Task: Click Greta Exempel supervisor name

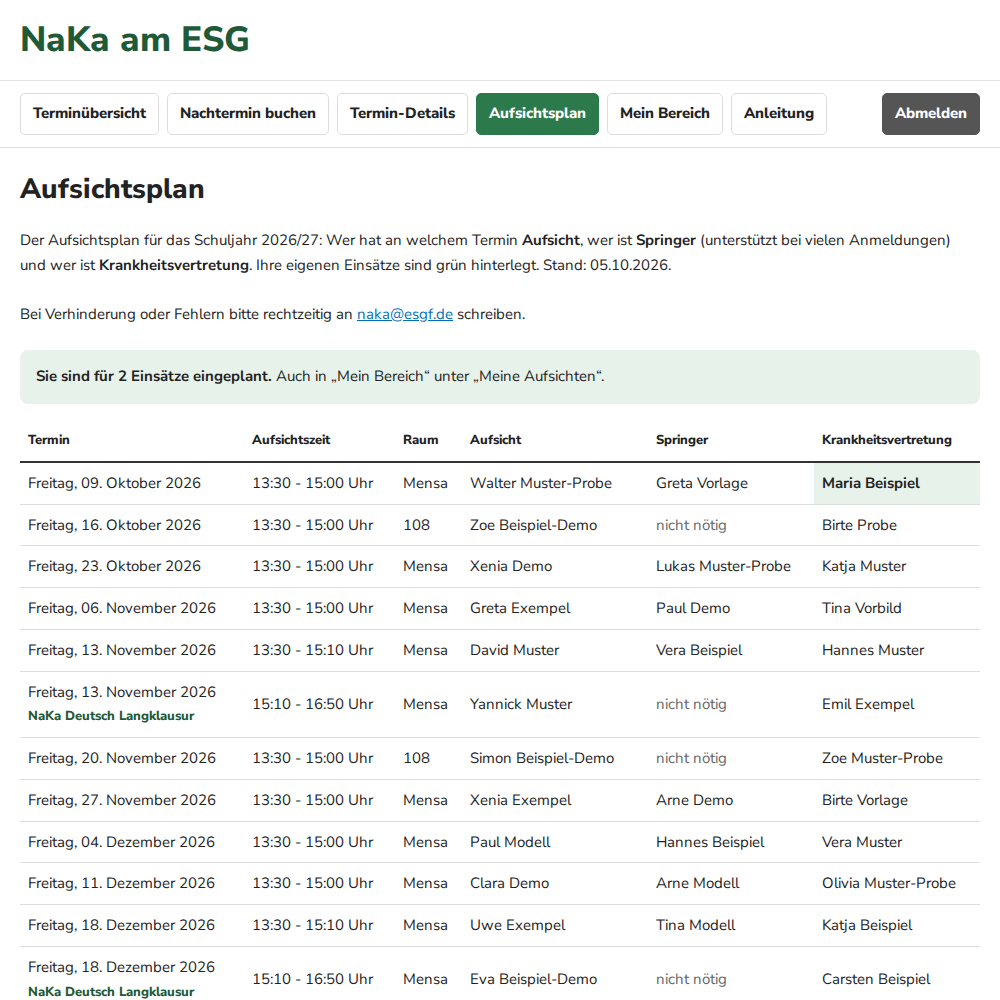Action: pyautogui.click(x=520, y=608)
